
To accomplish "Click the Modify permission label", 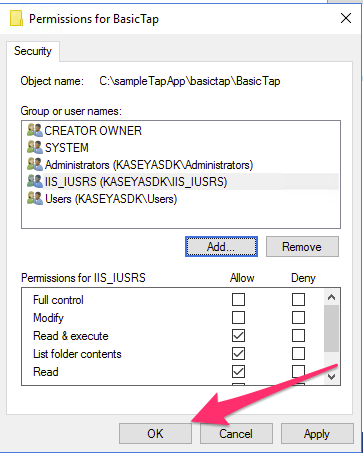I will [48, 318].
